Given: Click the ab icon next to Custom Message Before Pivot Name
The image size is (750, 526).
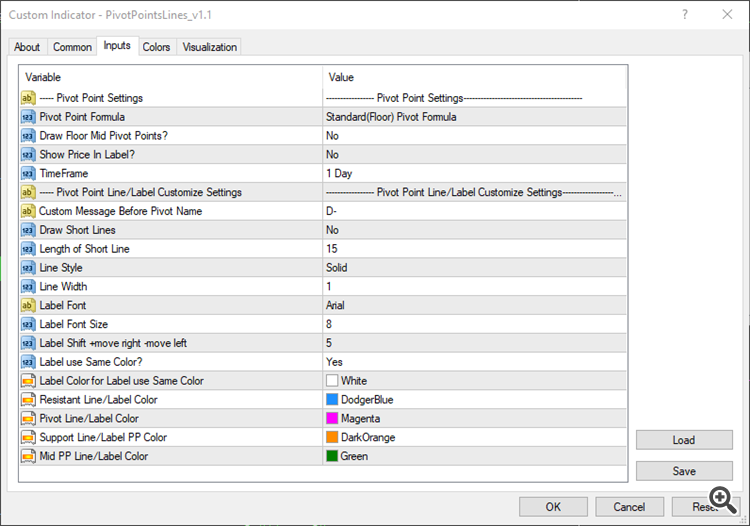Looking at the screenshot, I should [x=28, y=211].
